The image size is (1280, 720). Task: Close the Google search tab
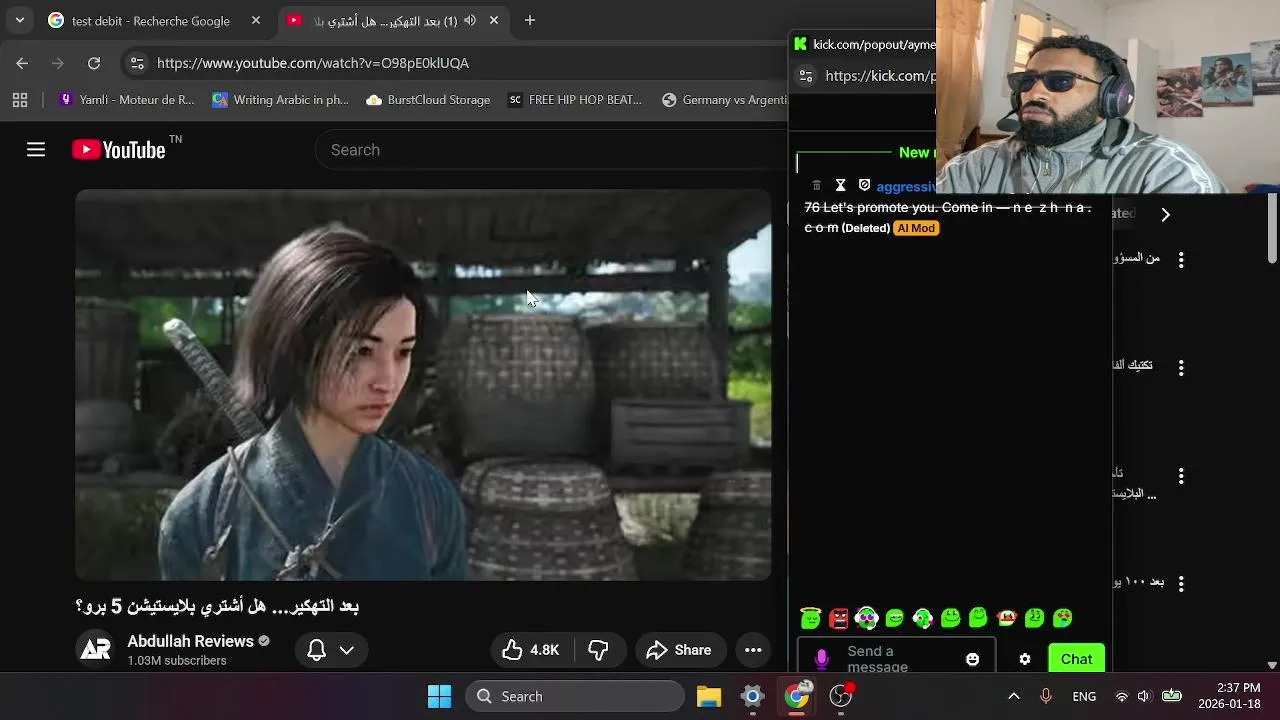pyautogui.click(x=256, y=20)
